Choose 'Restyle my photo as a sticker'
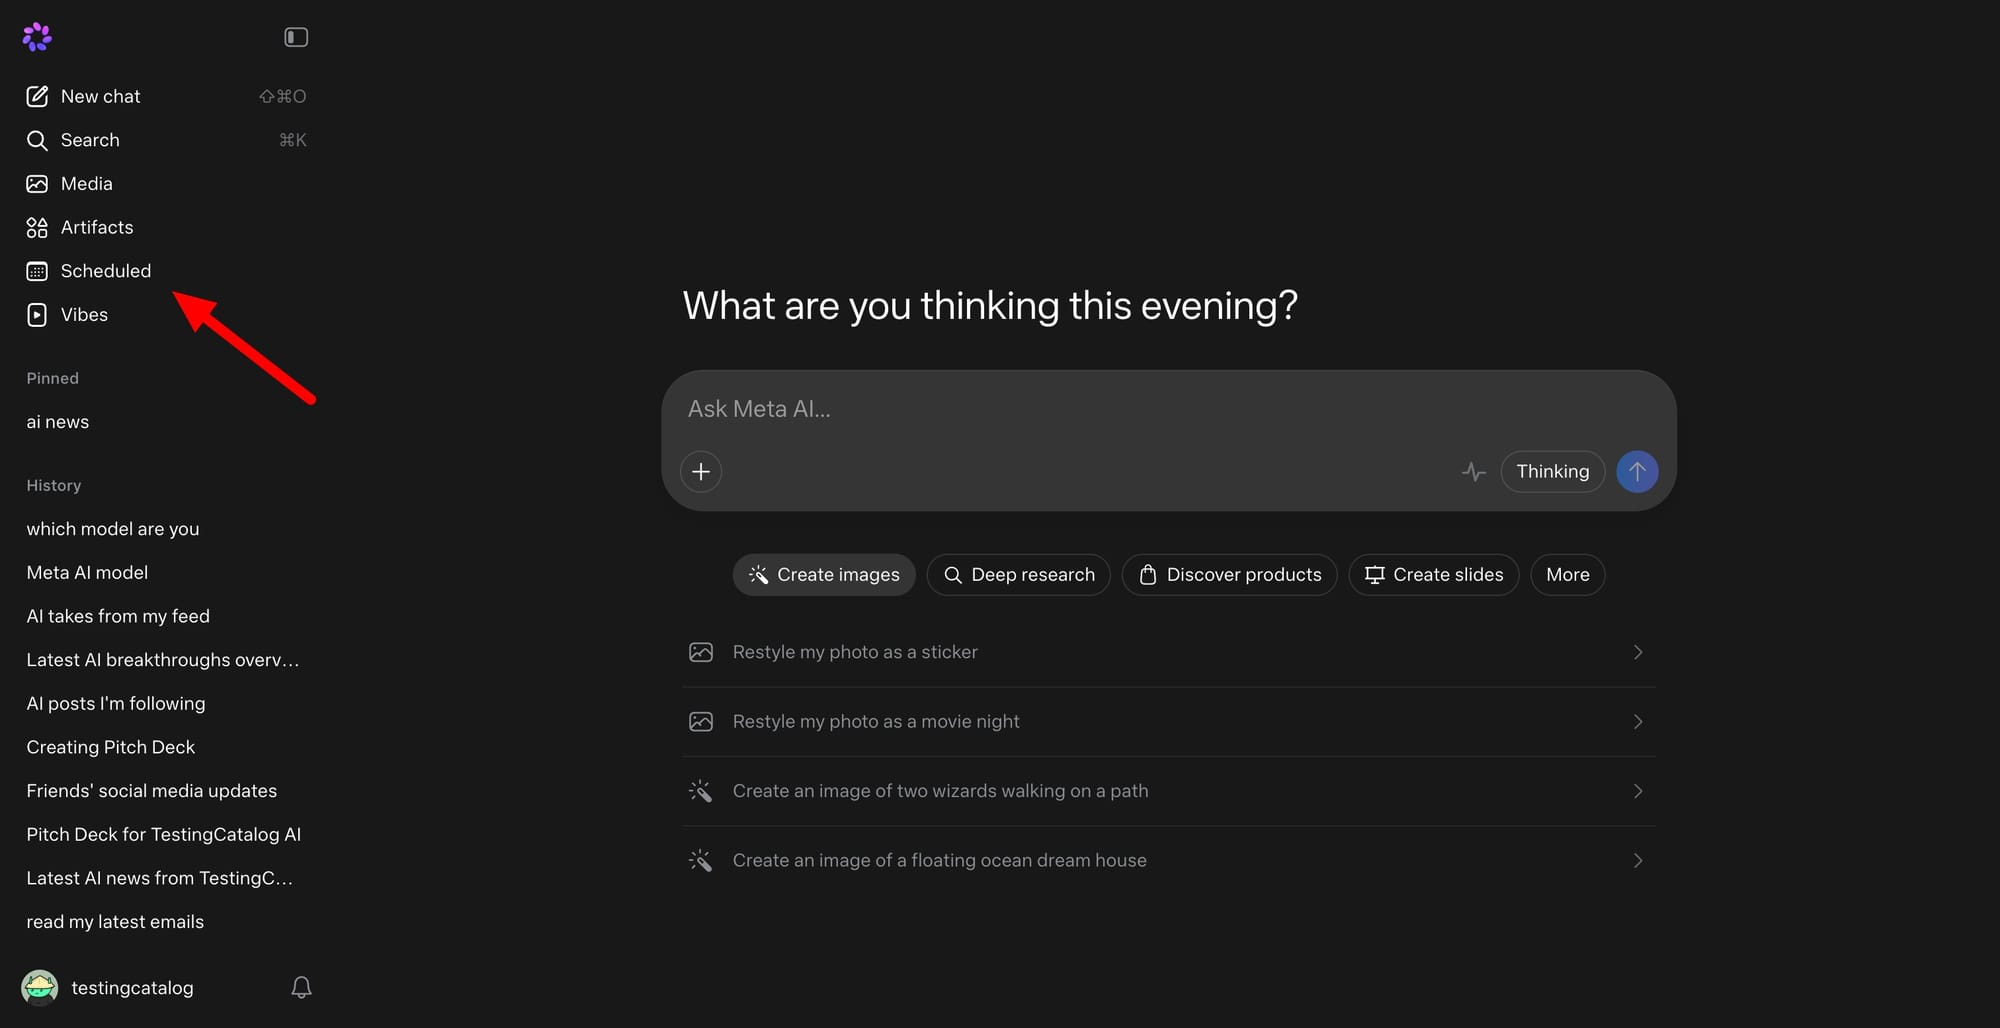Image resolution: width=2000 pixels, height=1028 pixels. (1168, 652)
